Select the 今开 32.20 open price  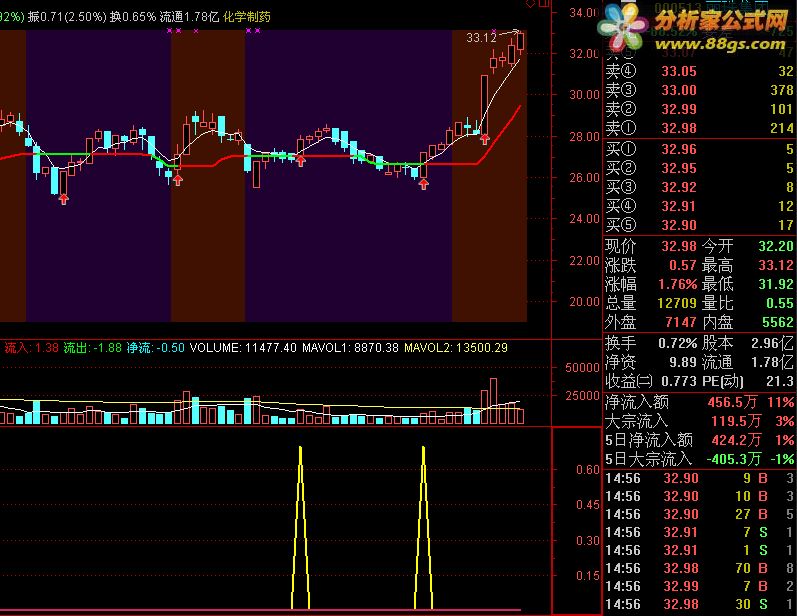(748, 246)
